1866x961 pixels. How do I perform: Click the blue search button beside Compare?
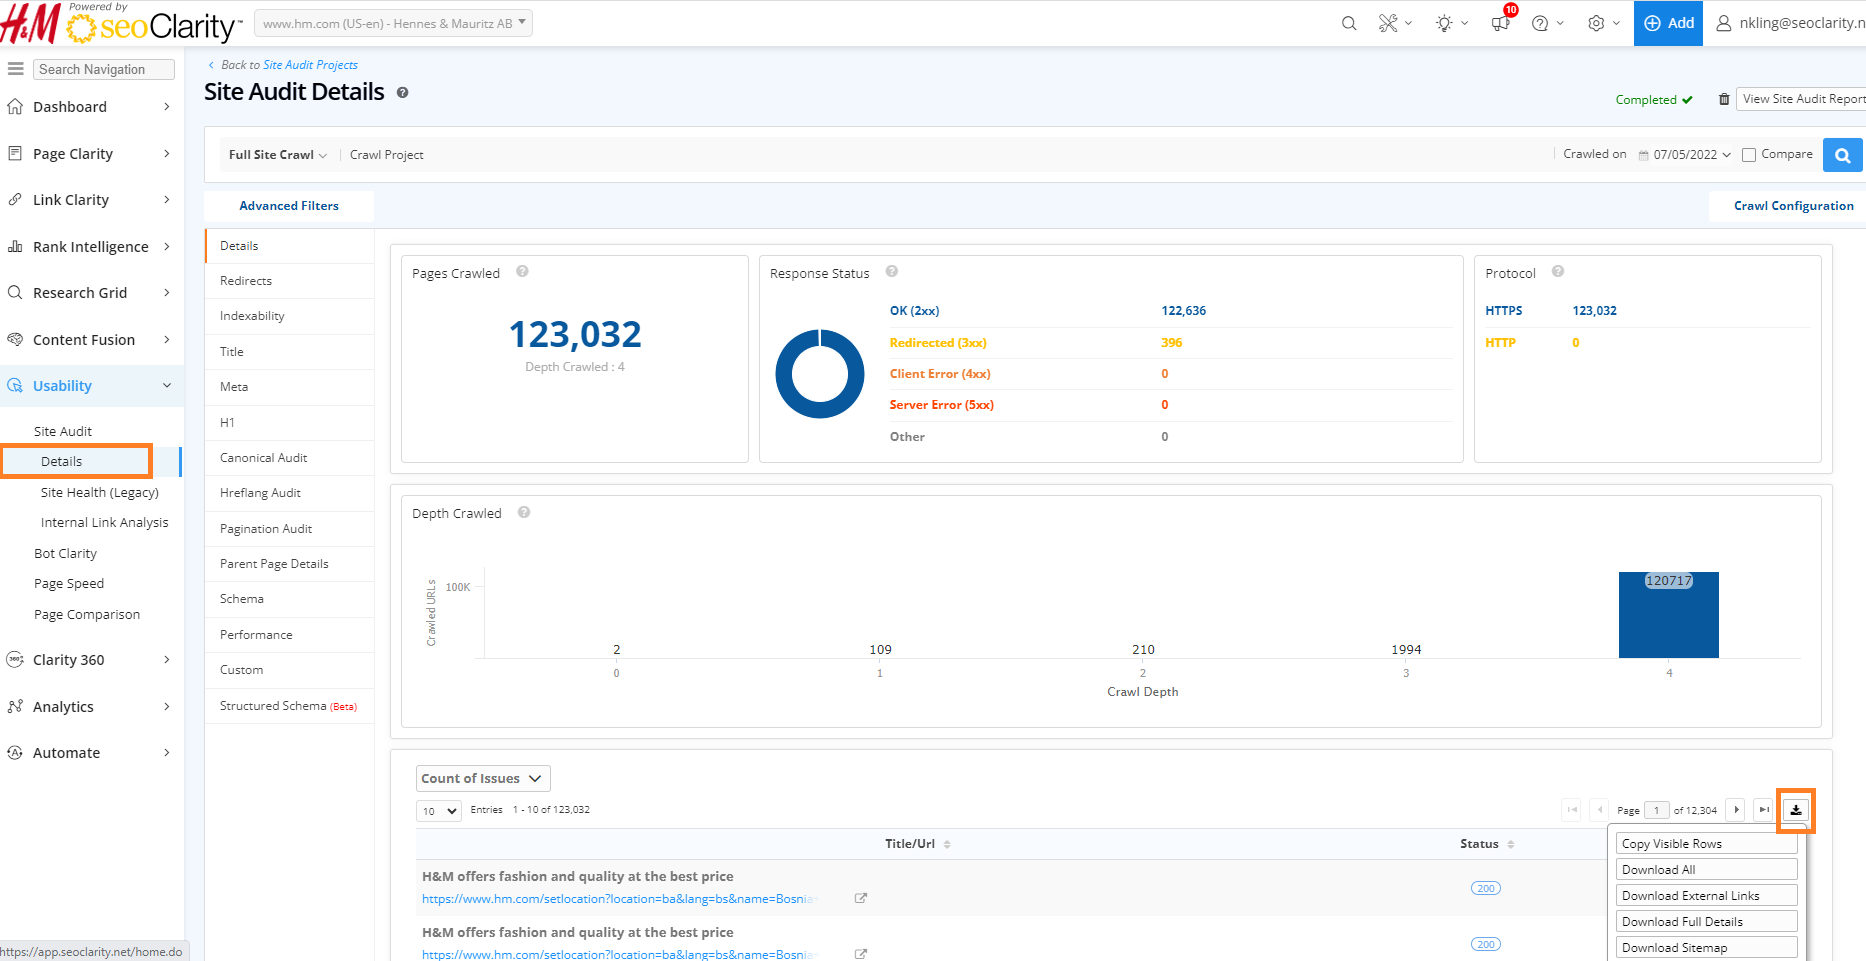(x=1842, y=155)
